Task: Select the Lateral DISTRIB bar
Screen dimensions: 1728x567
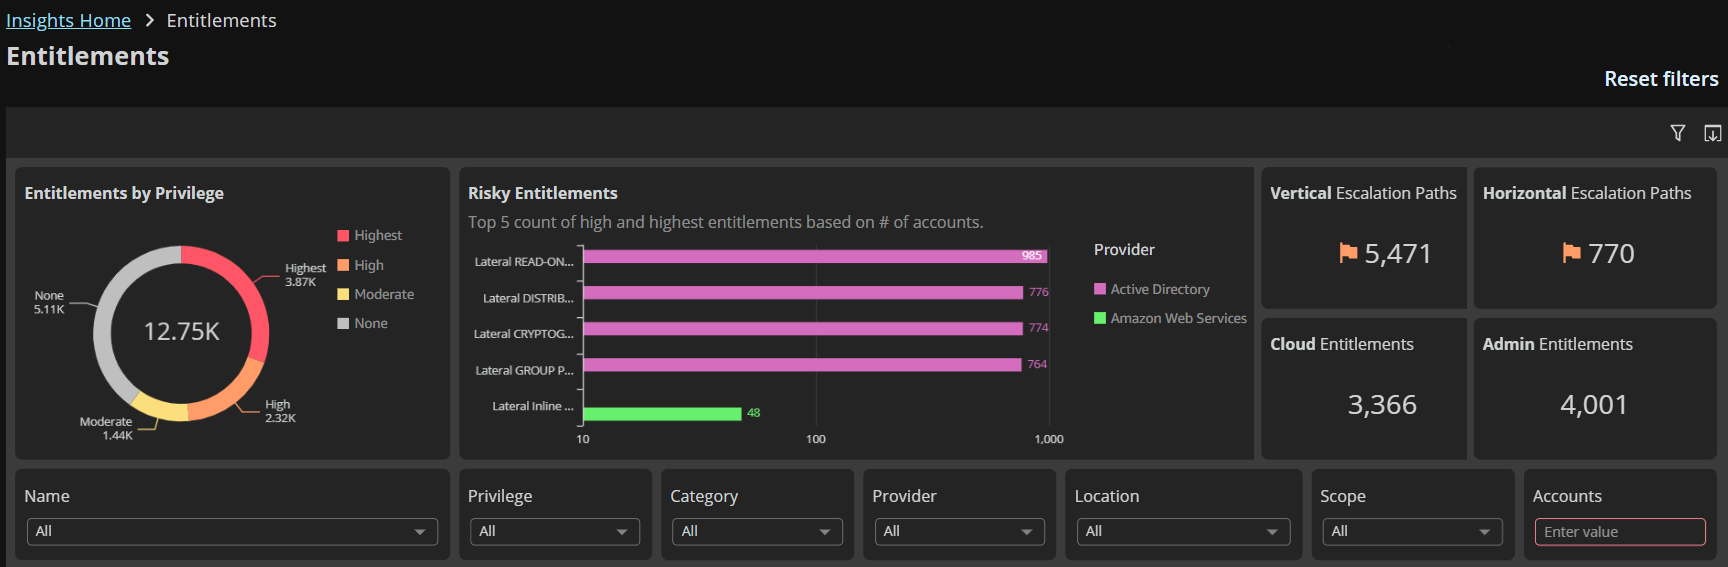Action: tap(803, 292)
